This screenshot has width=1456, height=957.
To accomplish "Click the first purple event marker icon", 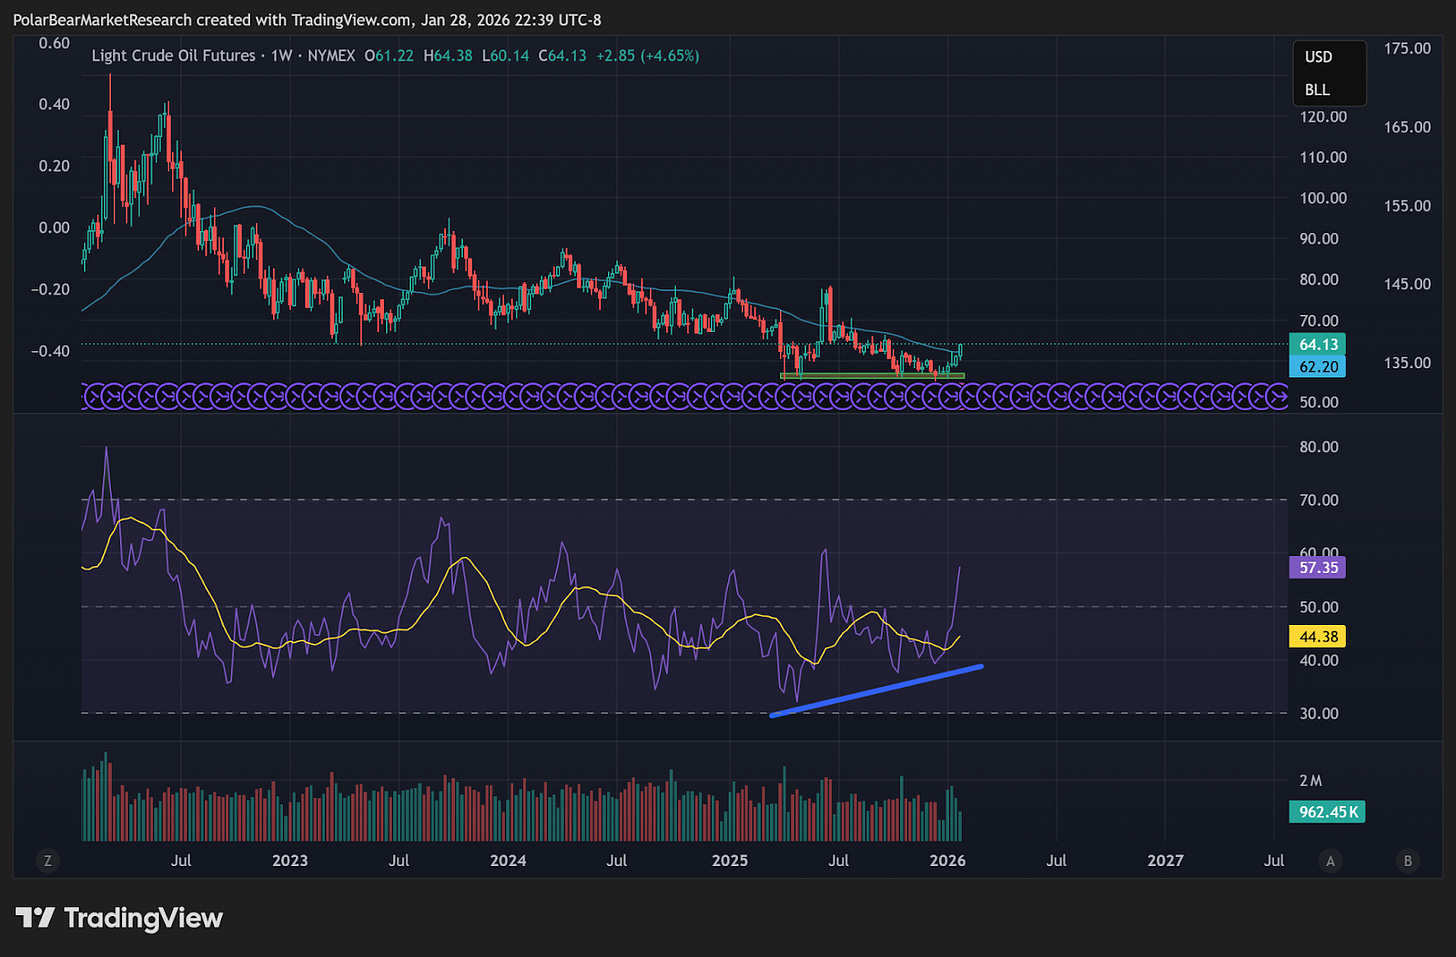I will point(93,397).
